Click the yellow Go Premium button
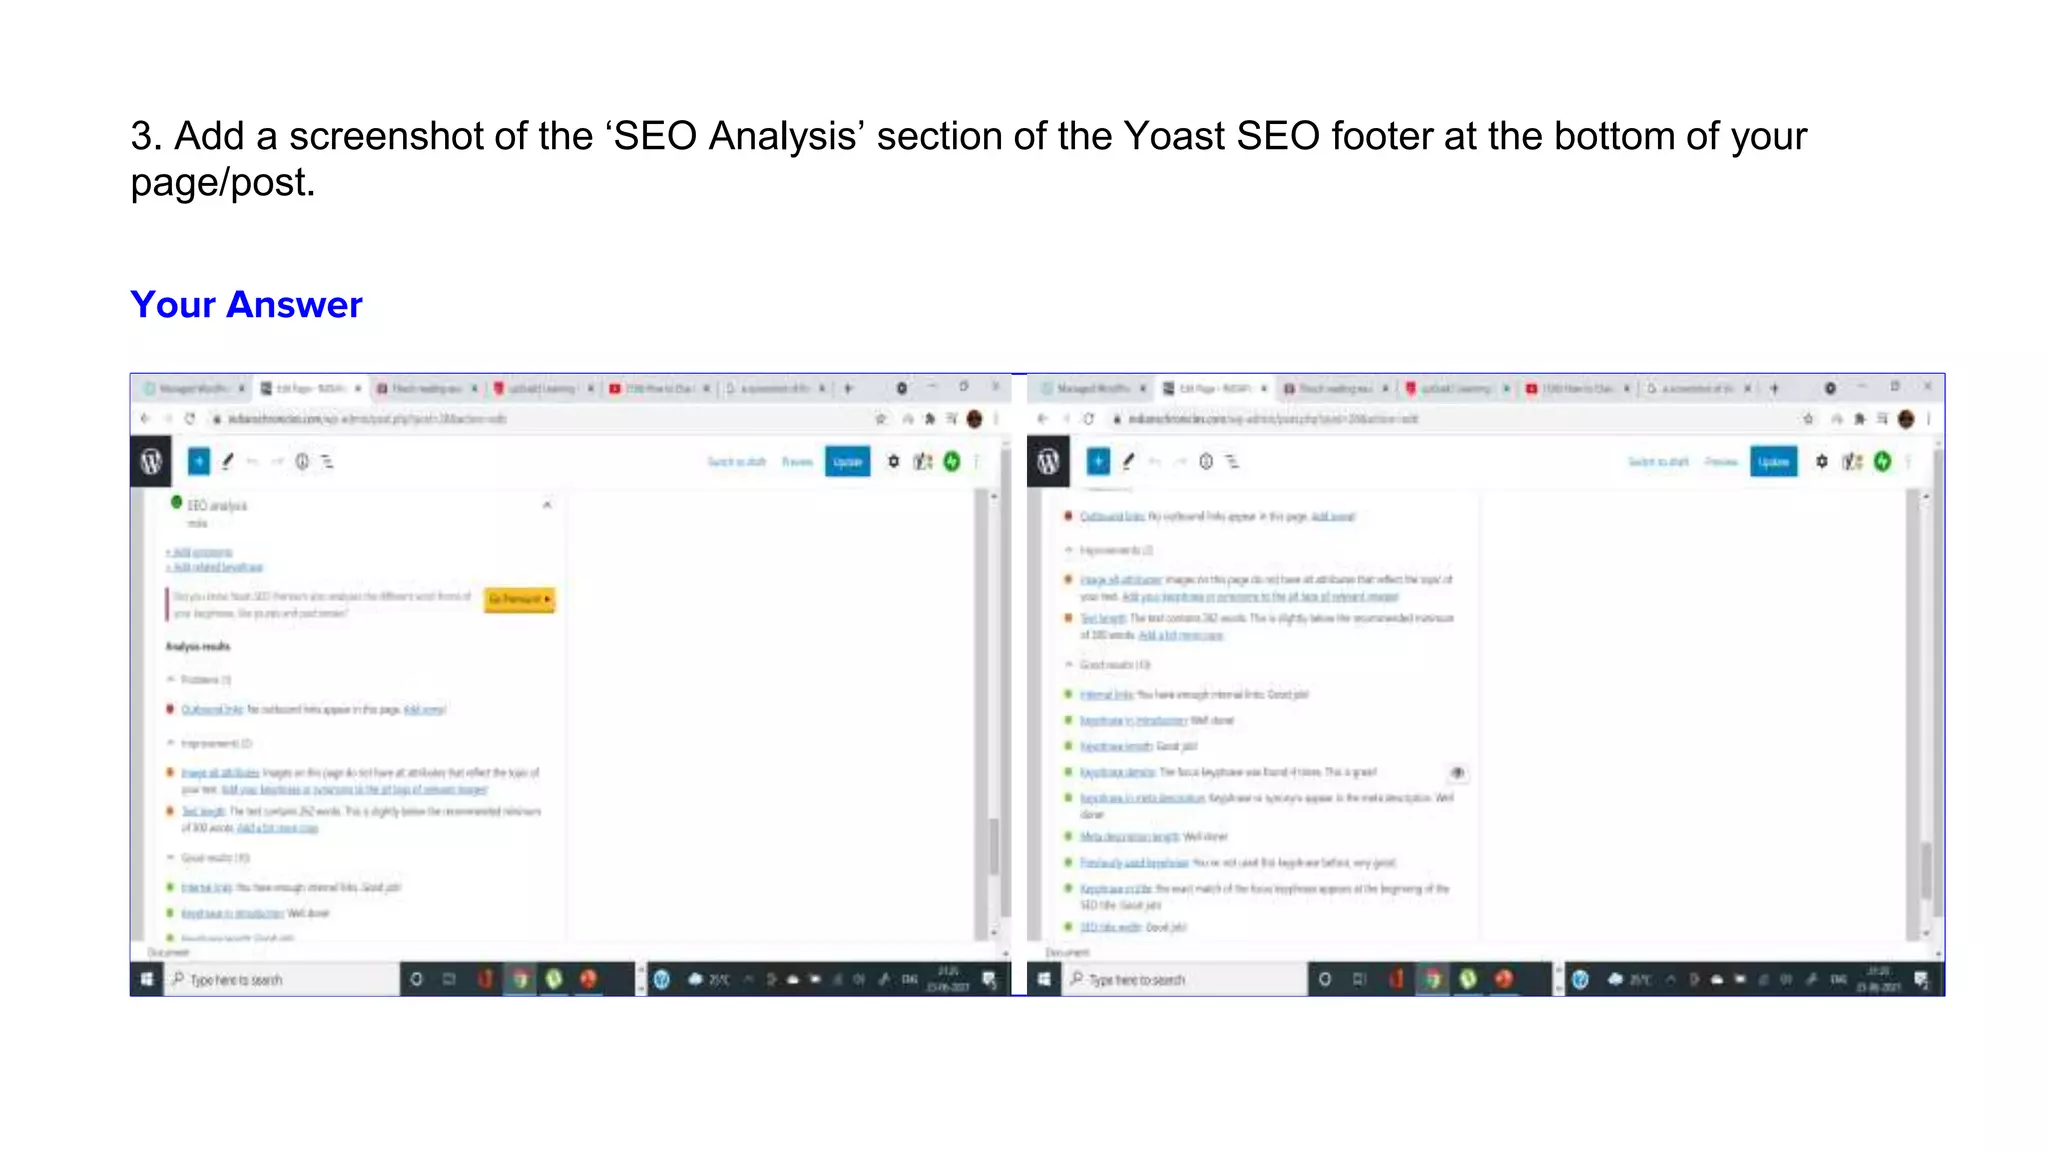 tap(519, 599)
